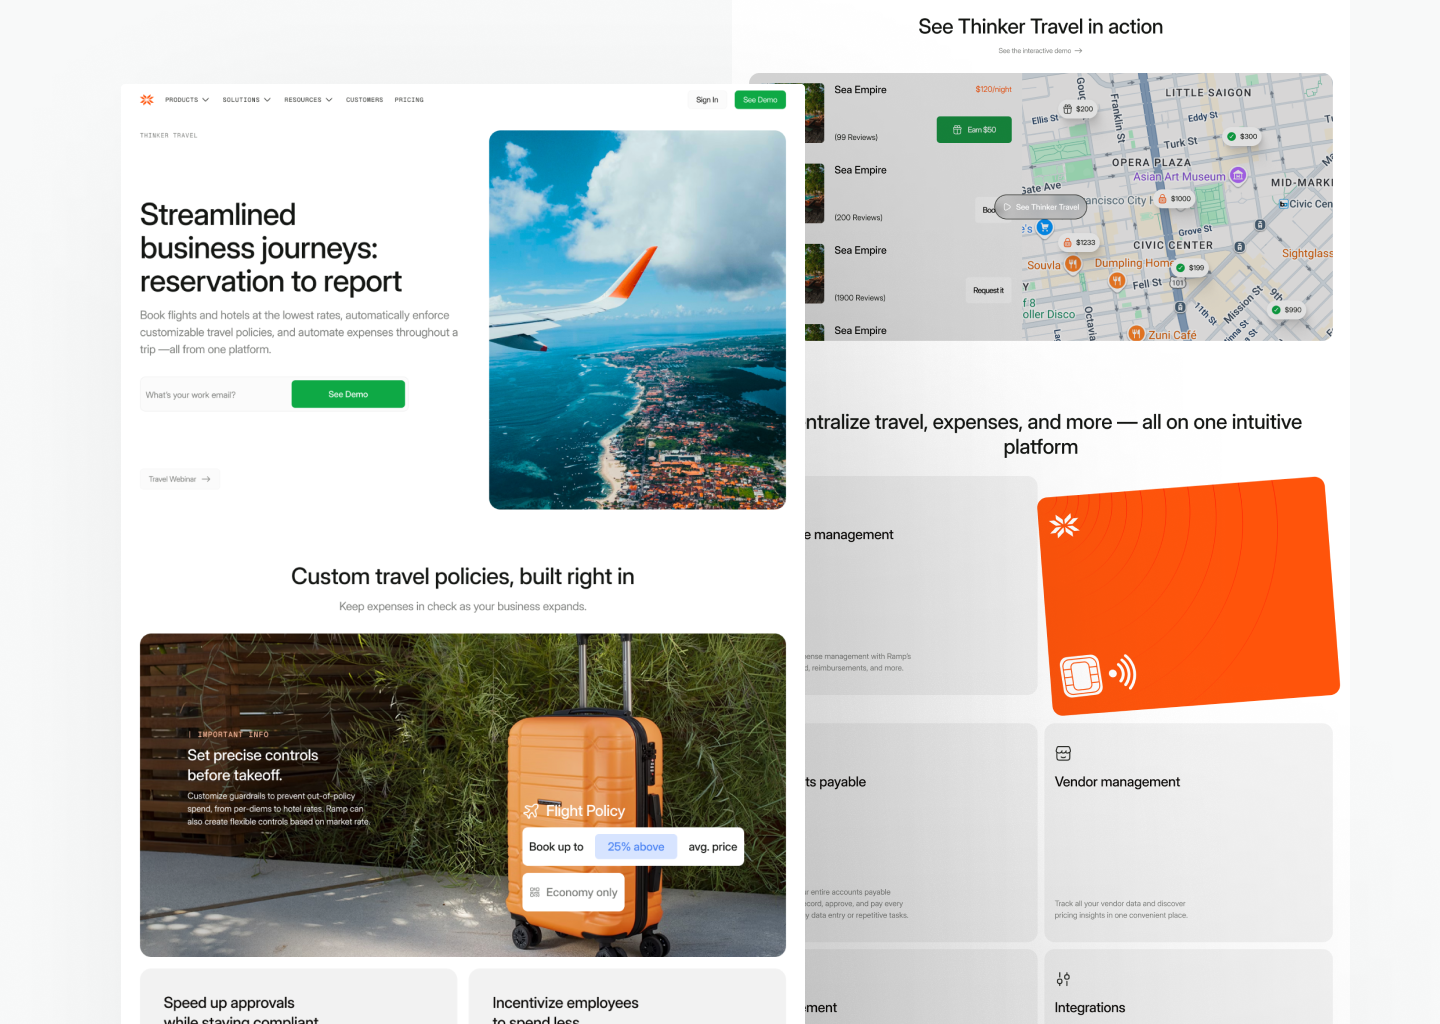Click the $120/night price text
1440x1024 pixels.
993,90
